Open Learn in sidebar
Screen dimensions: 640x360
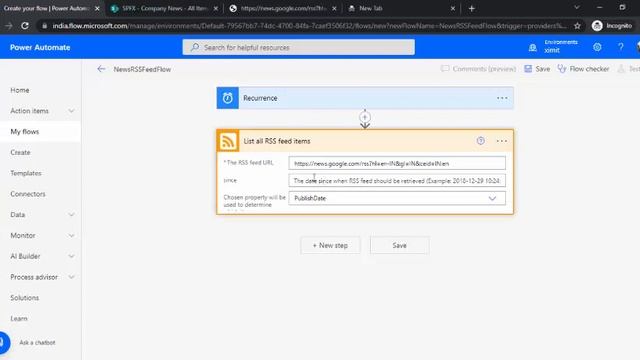[x=19, y=318]
